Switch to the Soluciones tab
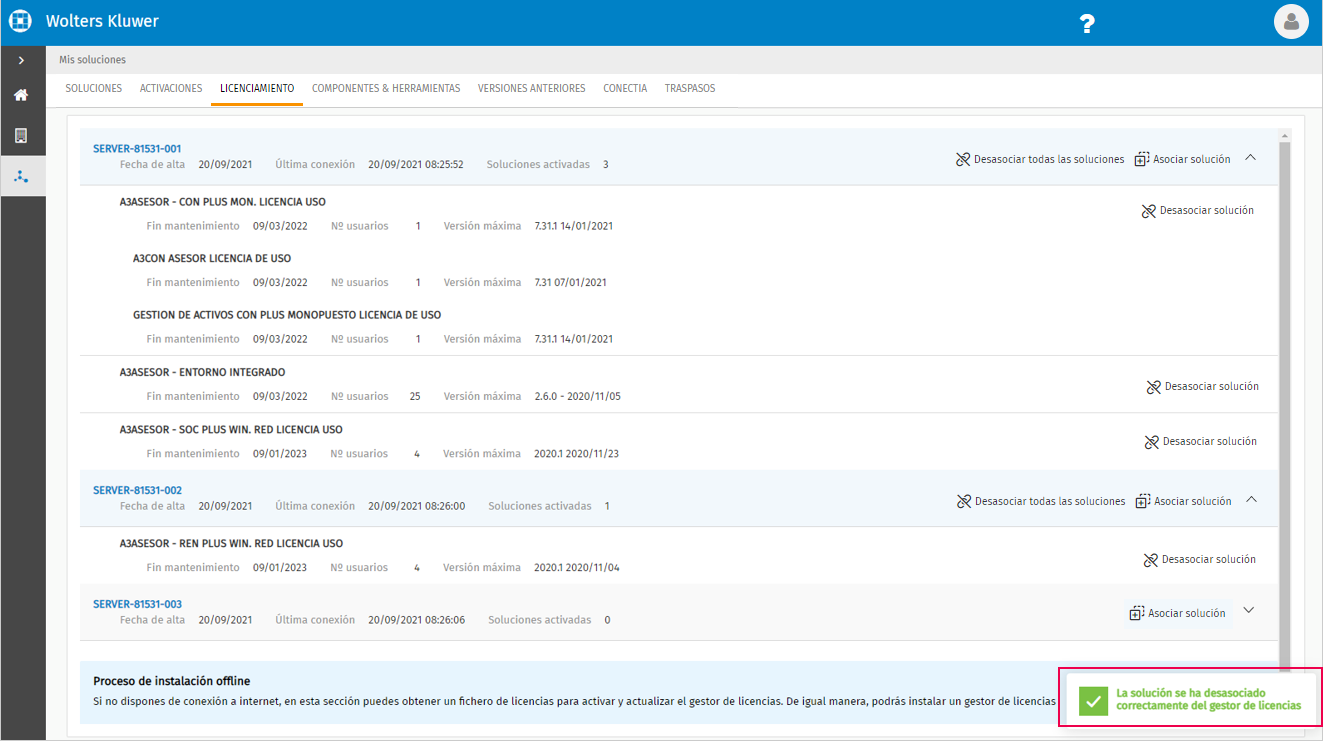Screen dimensions: 1323x741 pyautogui.click(x=94, y=88)
